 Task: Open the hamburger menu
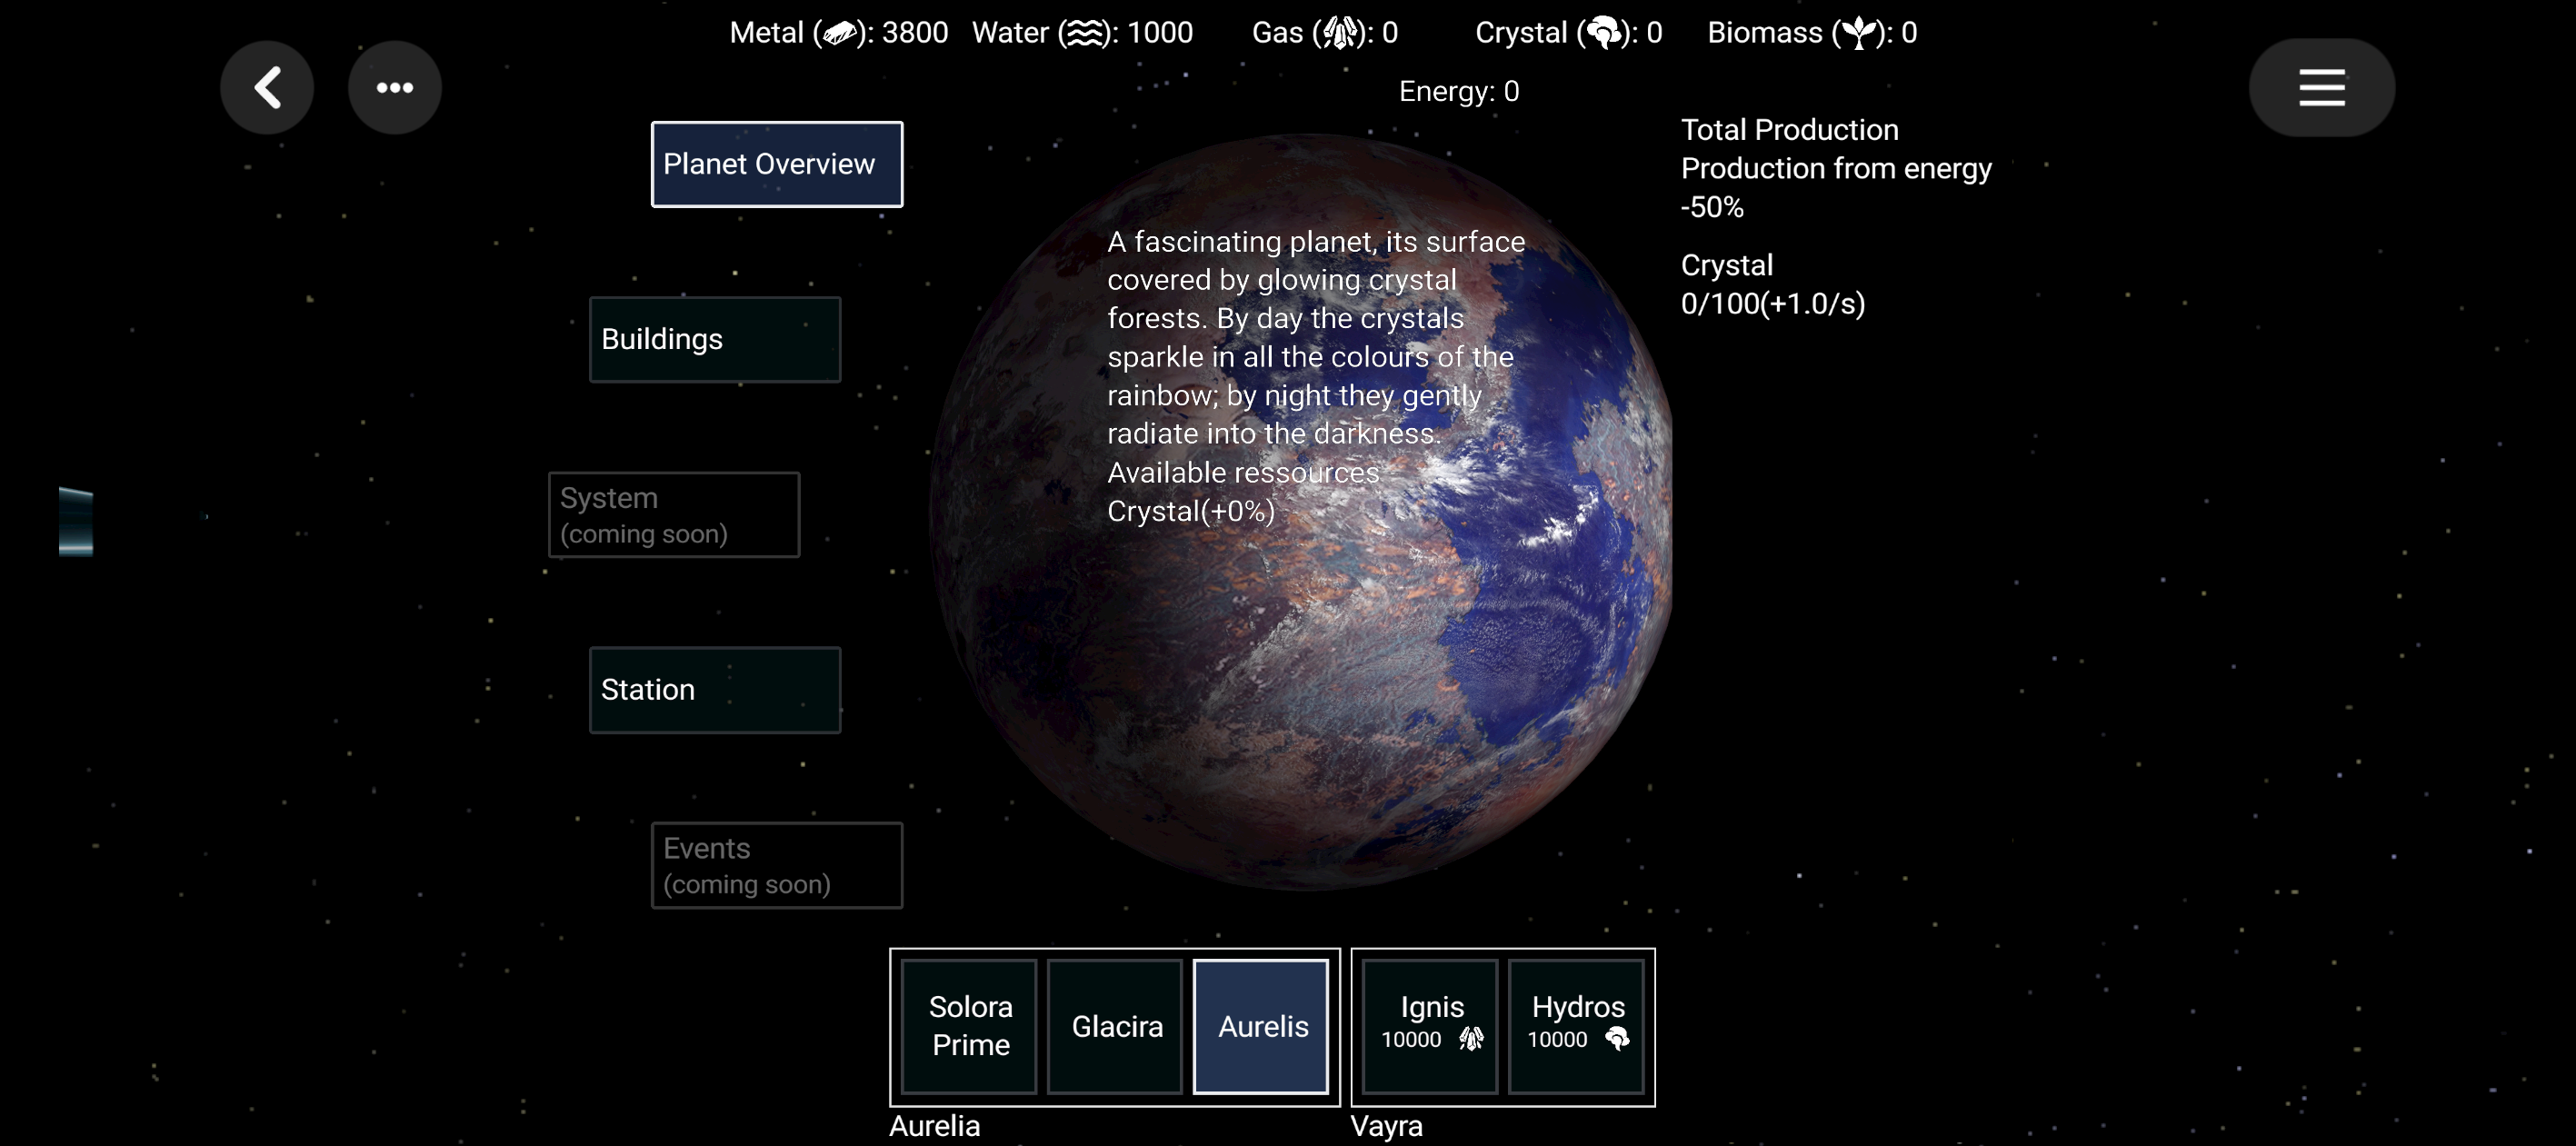[2321, 88]
